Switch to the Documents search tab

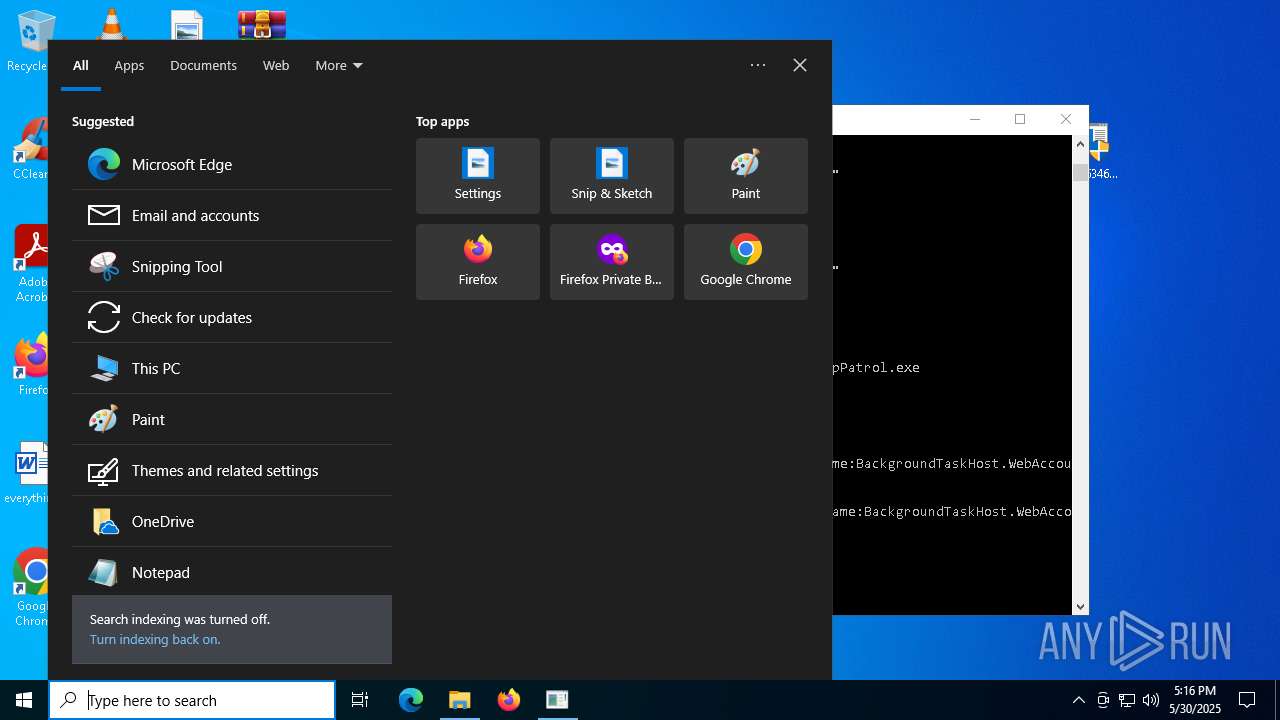coord(203,65)
